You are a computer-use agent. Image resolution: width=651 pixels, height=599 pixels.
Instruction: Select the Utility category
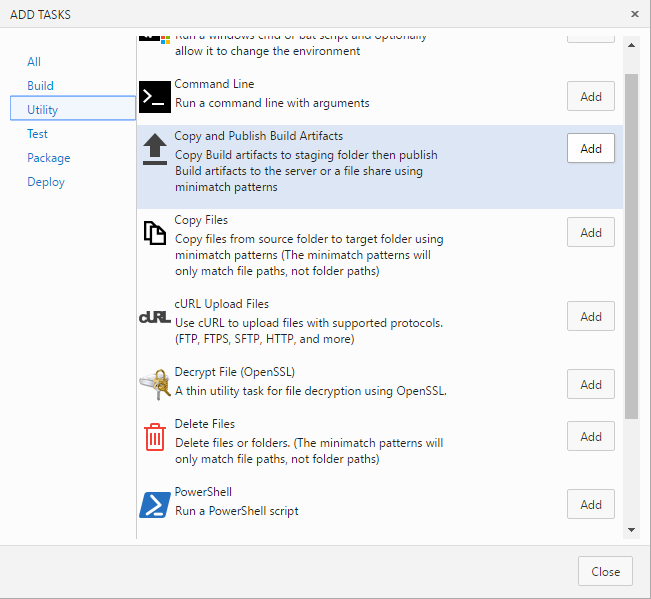tap(73, 108)
